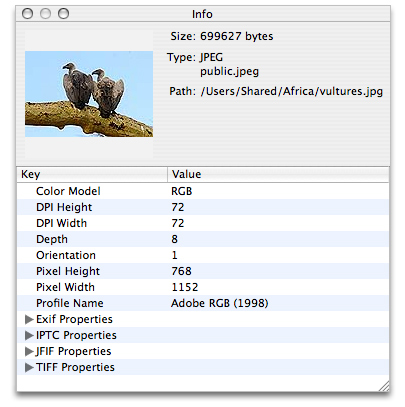Expand the Exif Properties disclosure triangle
405x407 pixels.
(29, 319)
